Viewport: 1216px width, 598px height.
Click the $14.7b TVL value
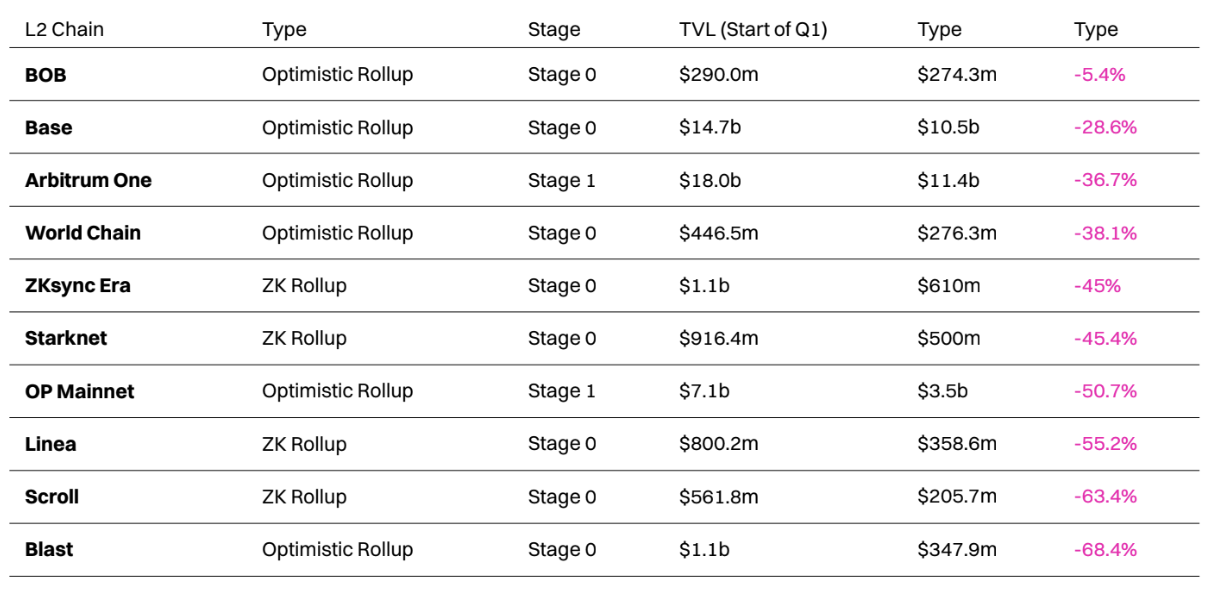pos(711,128)
